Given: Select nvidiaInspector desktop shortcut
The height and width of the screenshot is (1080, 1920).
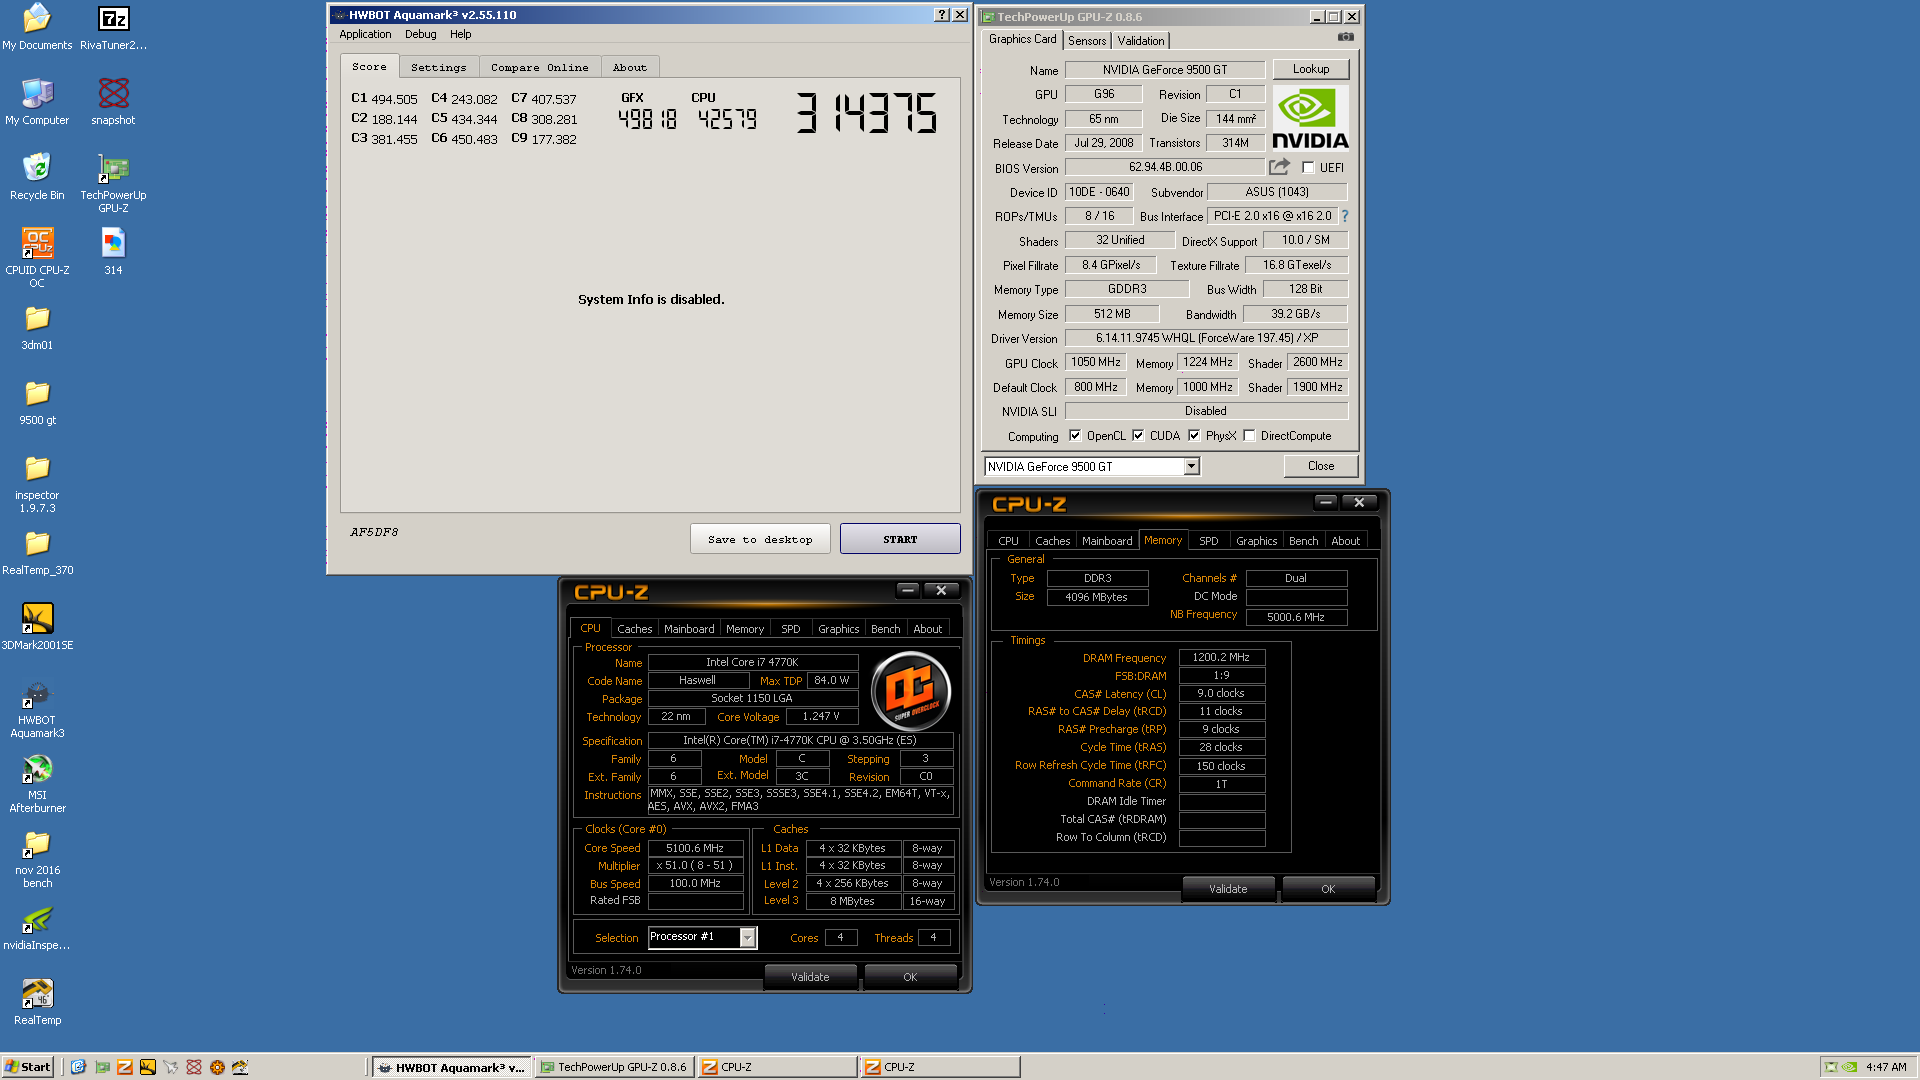Looking at the screenshot, I should 37,927.
